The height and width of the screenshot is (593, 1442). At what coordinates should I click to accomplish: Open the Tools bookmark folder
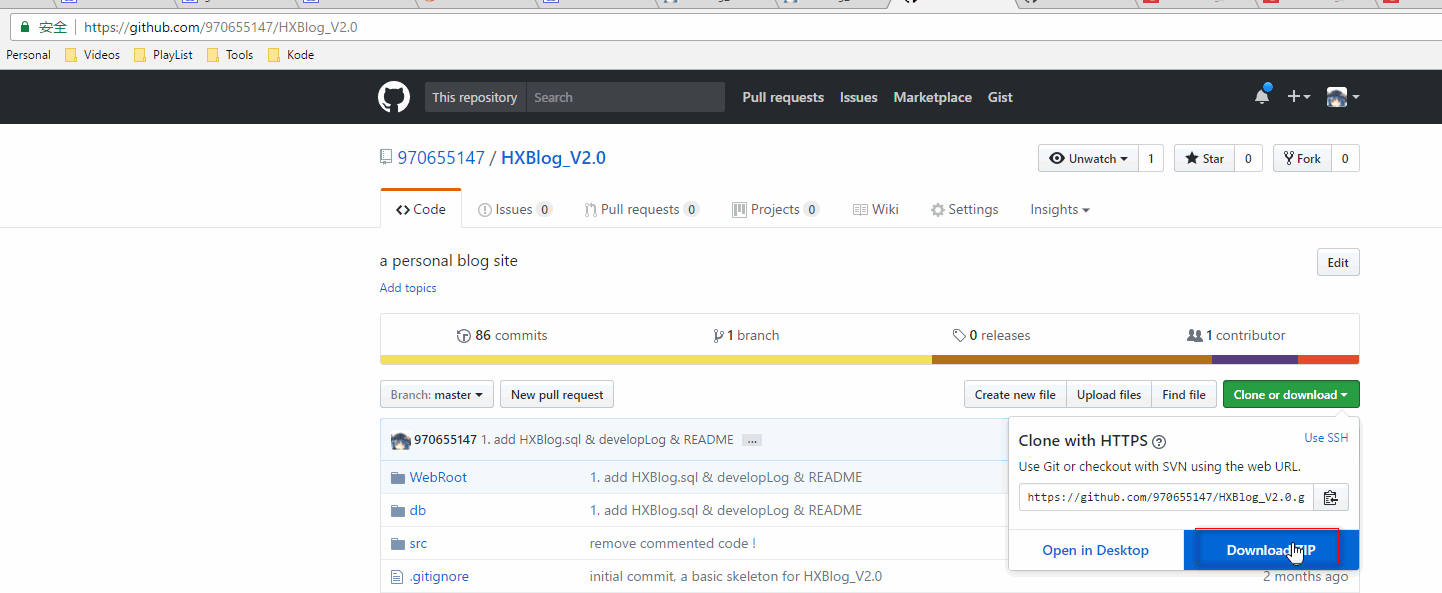pos(230,55)
